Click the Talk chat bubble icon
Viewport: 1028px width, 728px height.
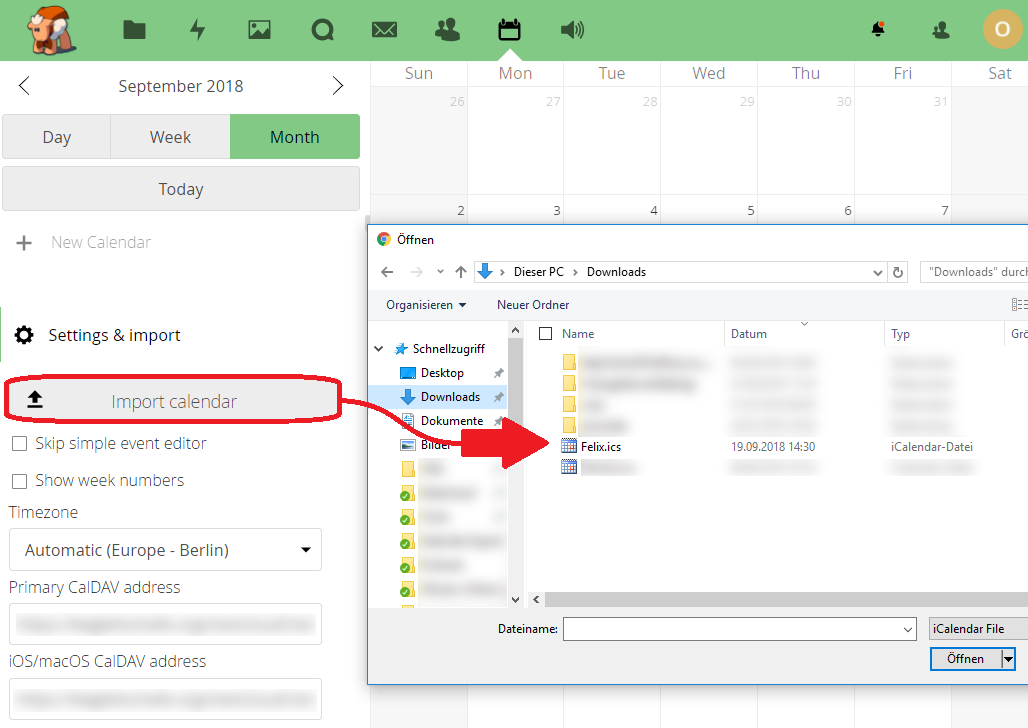coord(322,30)
